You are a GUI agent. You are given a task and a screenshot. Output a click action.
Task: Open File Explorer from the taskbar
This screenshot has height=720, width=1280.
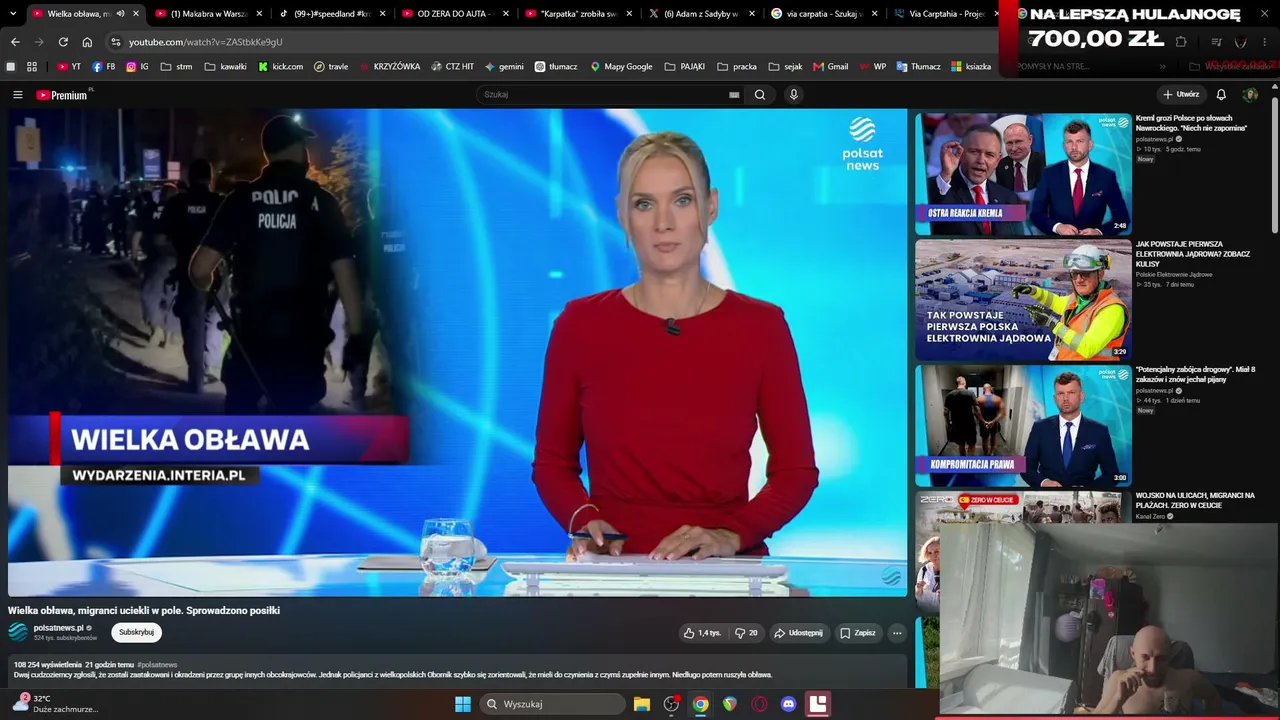[x=642, y=704]
